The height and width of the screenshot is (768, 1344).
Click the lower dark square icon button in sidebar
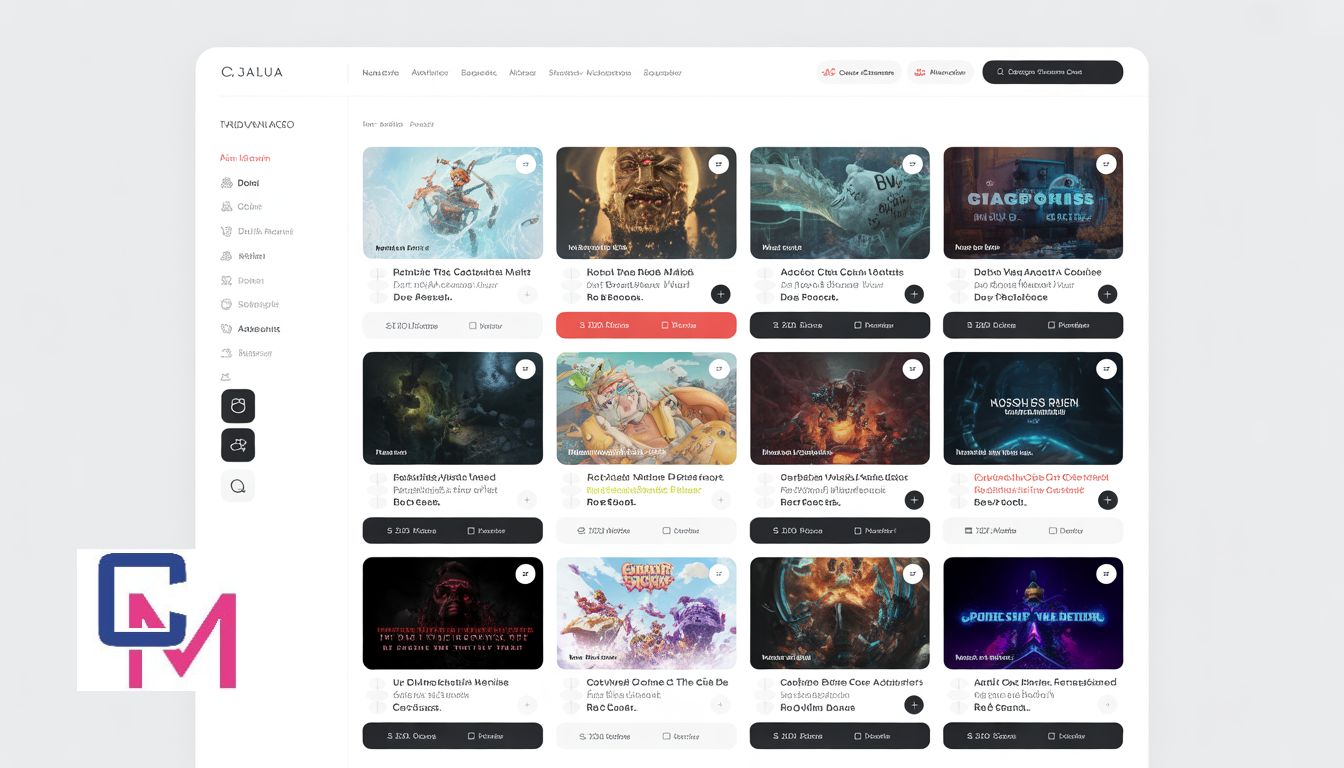238,445
